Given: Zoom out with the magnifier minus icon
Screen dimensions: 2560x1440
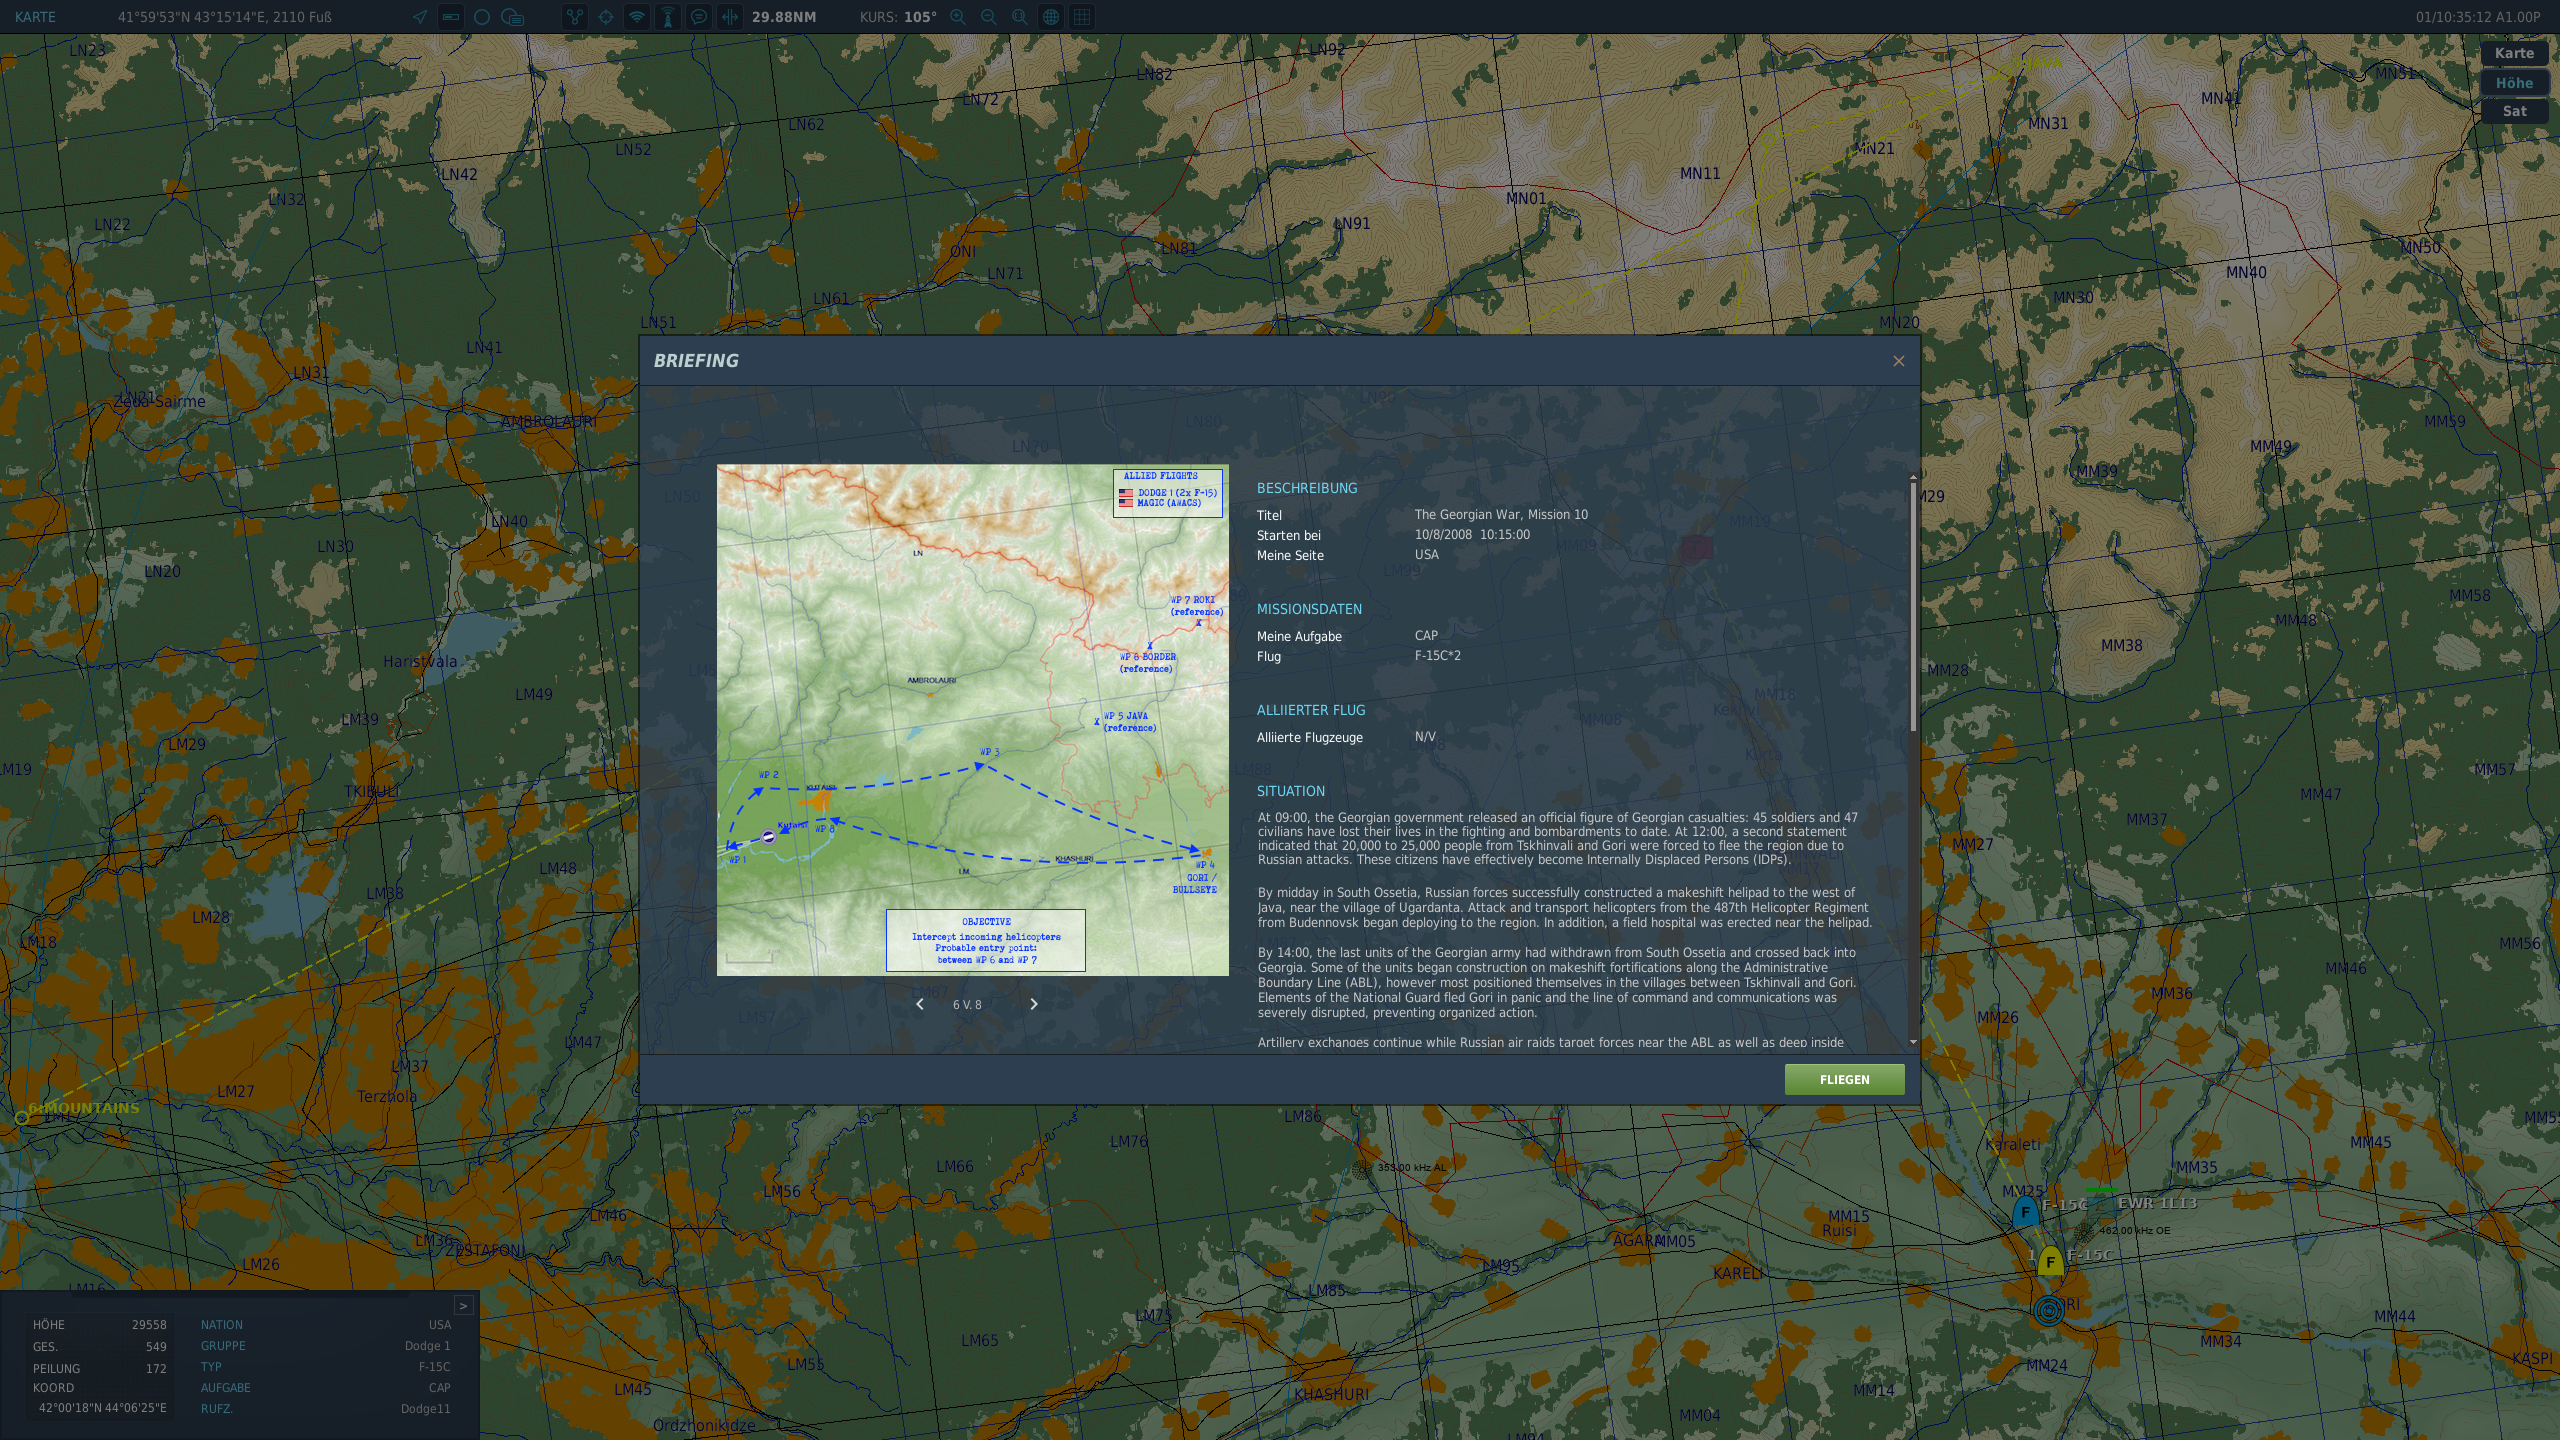Looking at the screenshot, I should pyautogui.click(x=989, y=17).
